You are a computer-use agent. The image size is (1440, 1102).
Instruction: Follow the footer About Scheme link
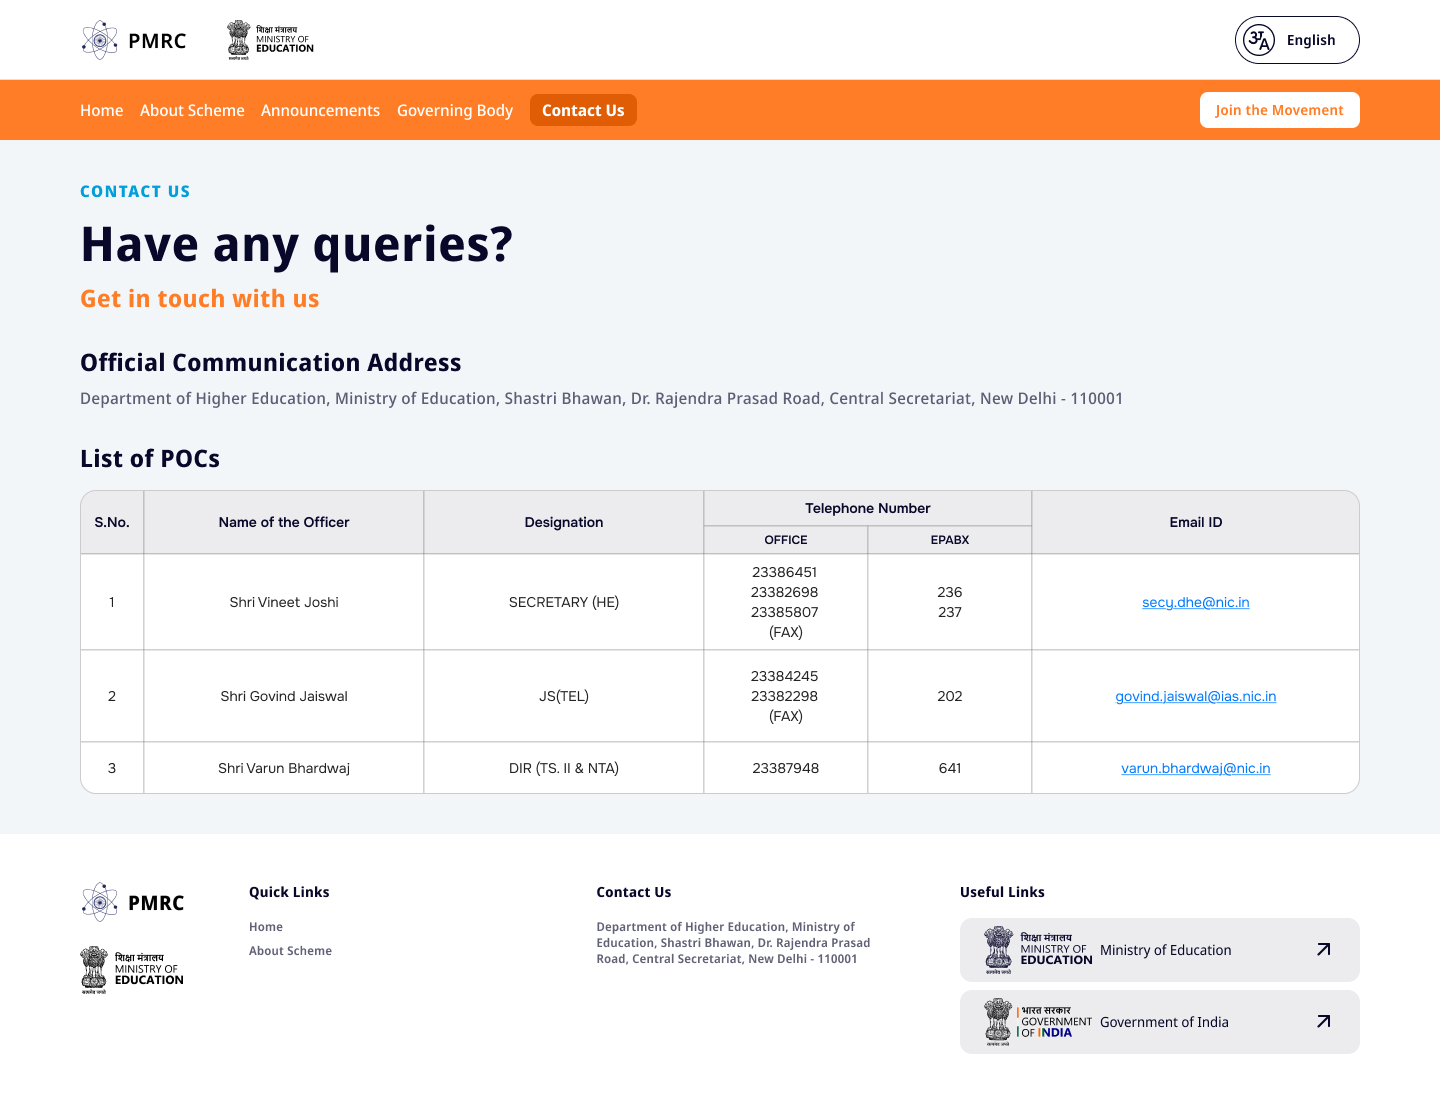(290, 951)
